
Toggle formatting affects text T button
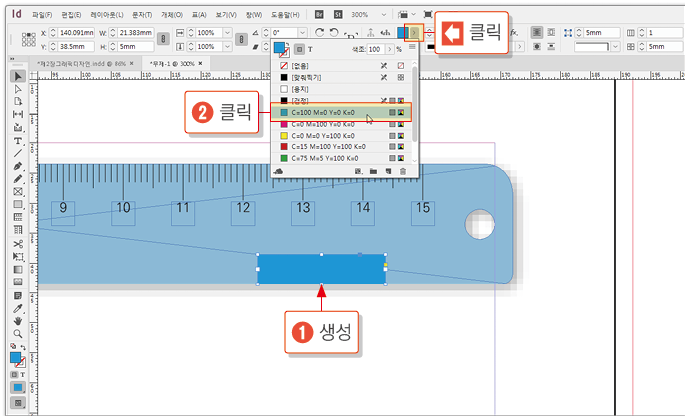(x=310, y=49)
